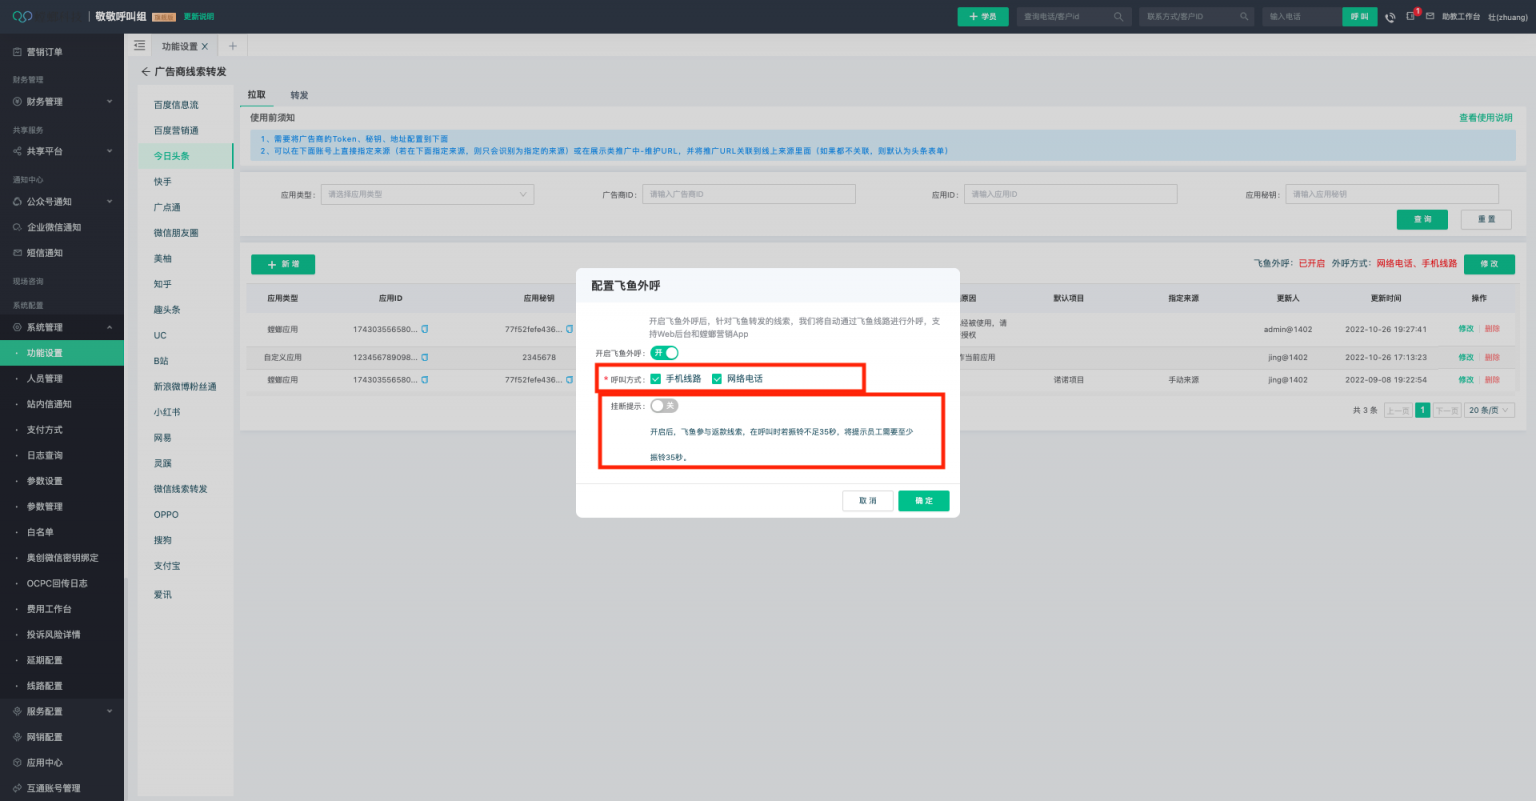This screenshot has width=1536, height=801.
Task: Click the phone call icon in the top bar
Action: tap(1390, 17)
